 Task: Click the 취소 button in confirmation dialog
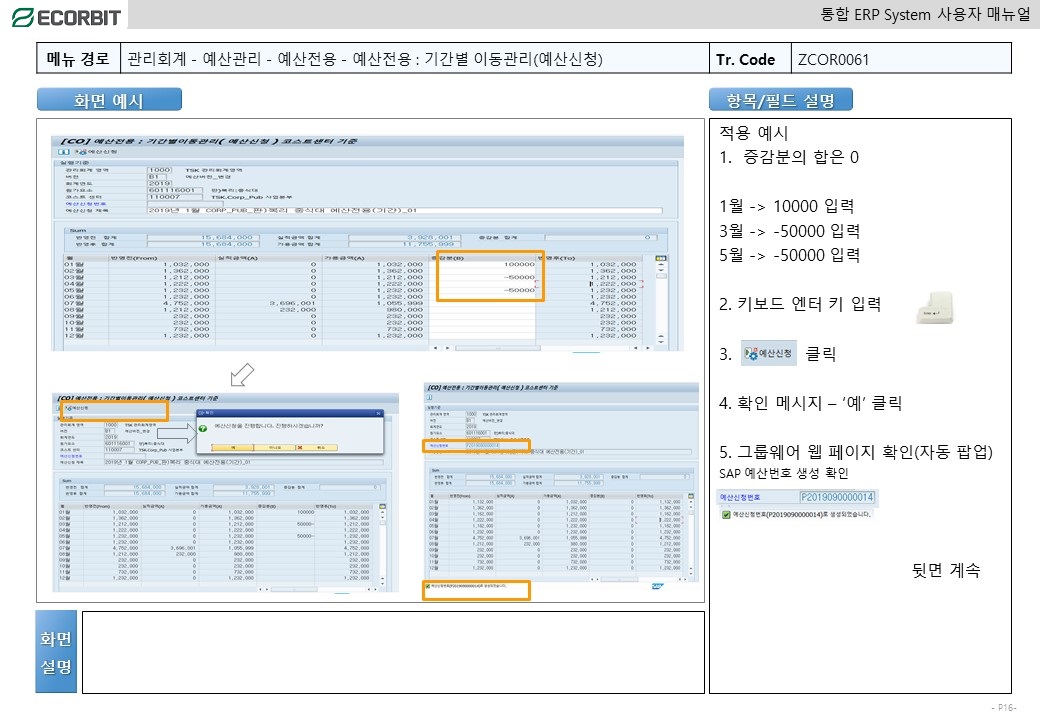[316, 448]
